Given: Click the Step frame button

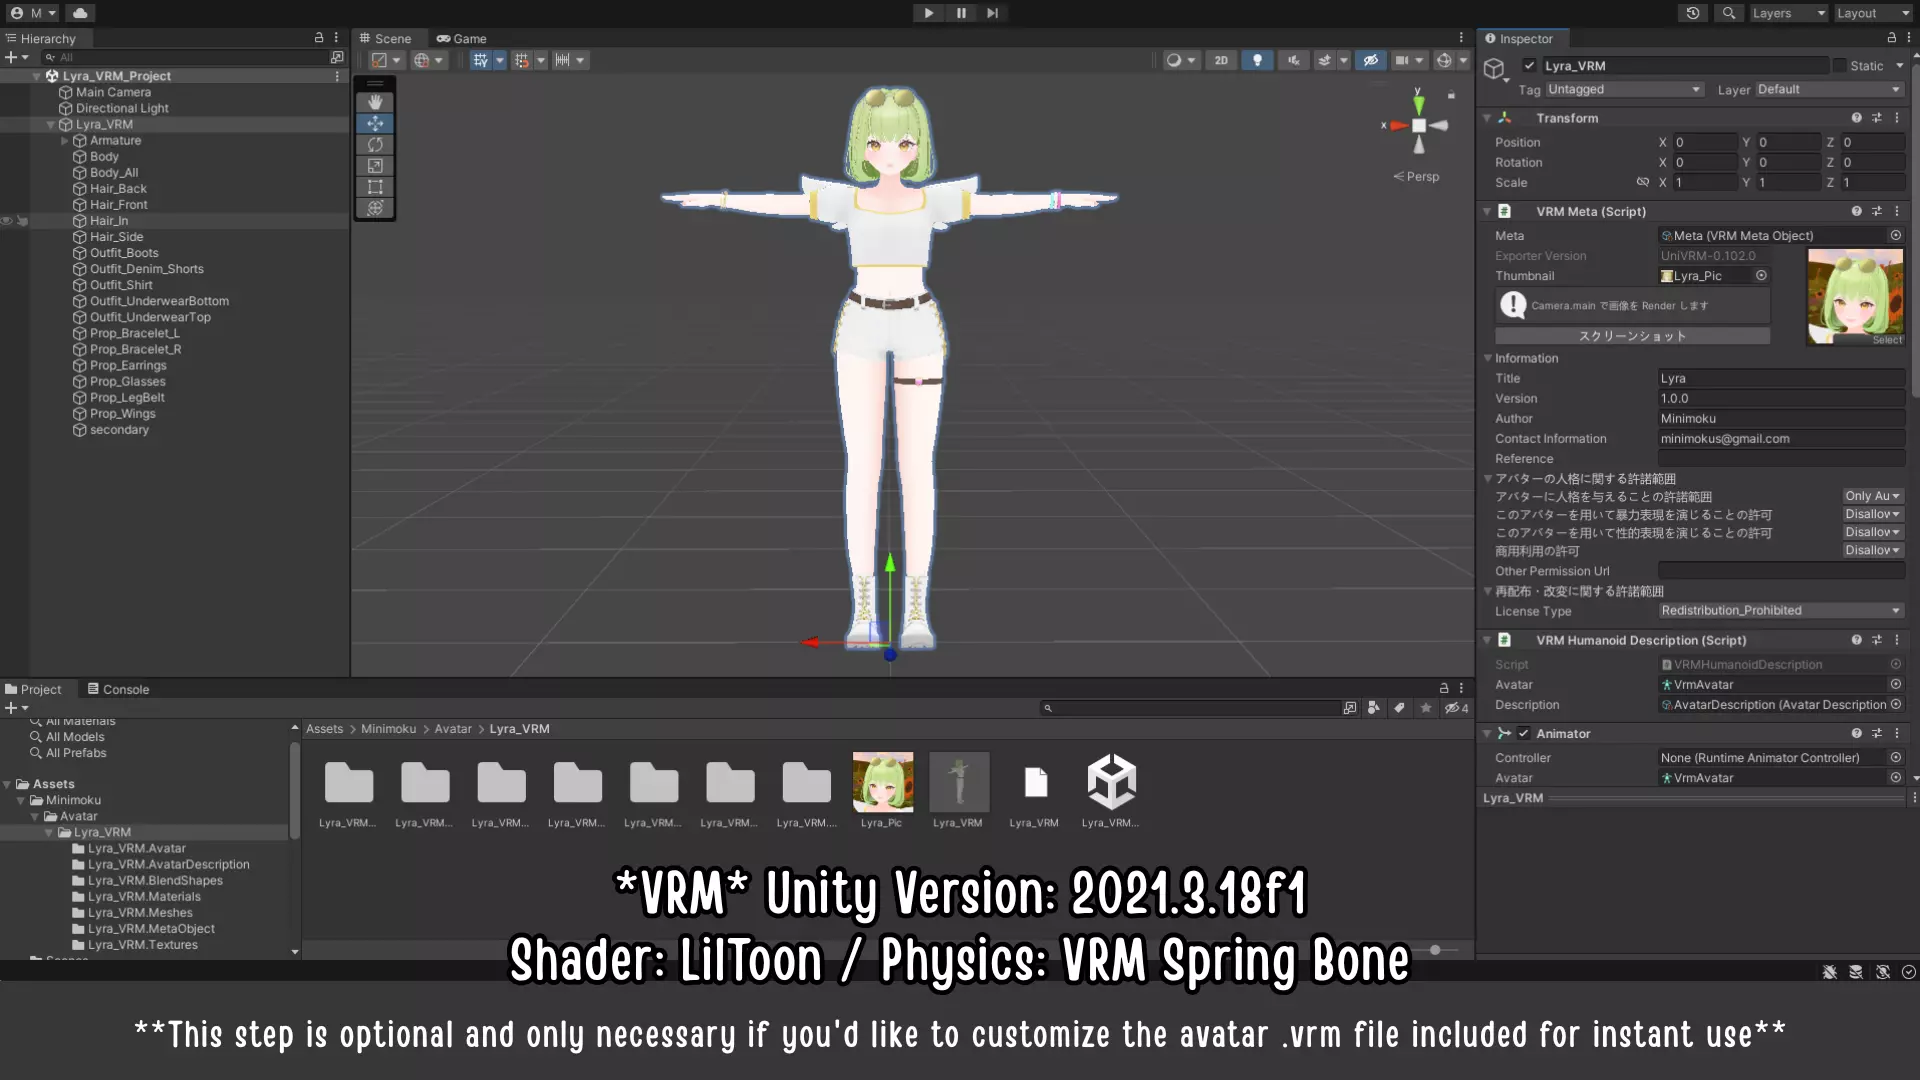Looking at the screenshot, I should tap(992, 13).
